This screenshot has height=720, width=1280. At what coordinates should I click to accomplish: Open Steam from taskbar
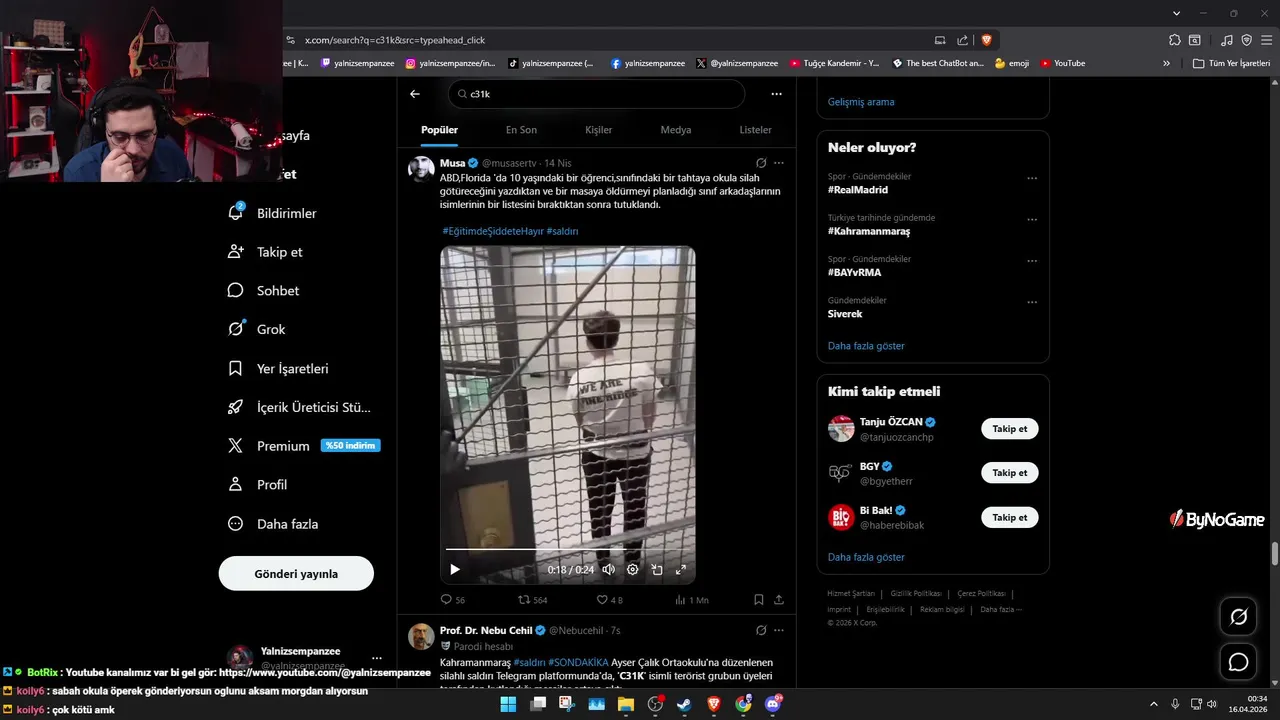[684, 704]
